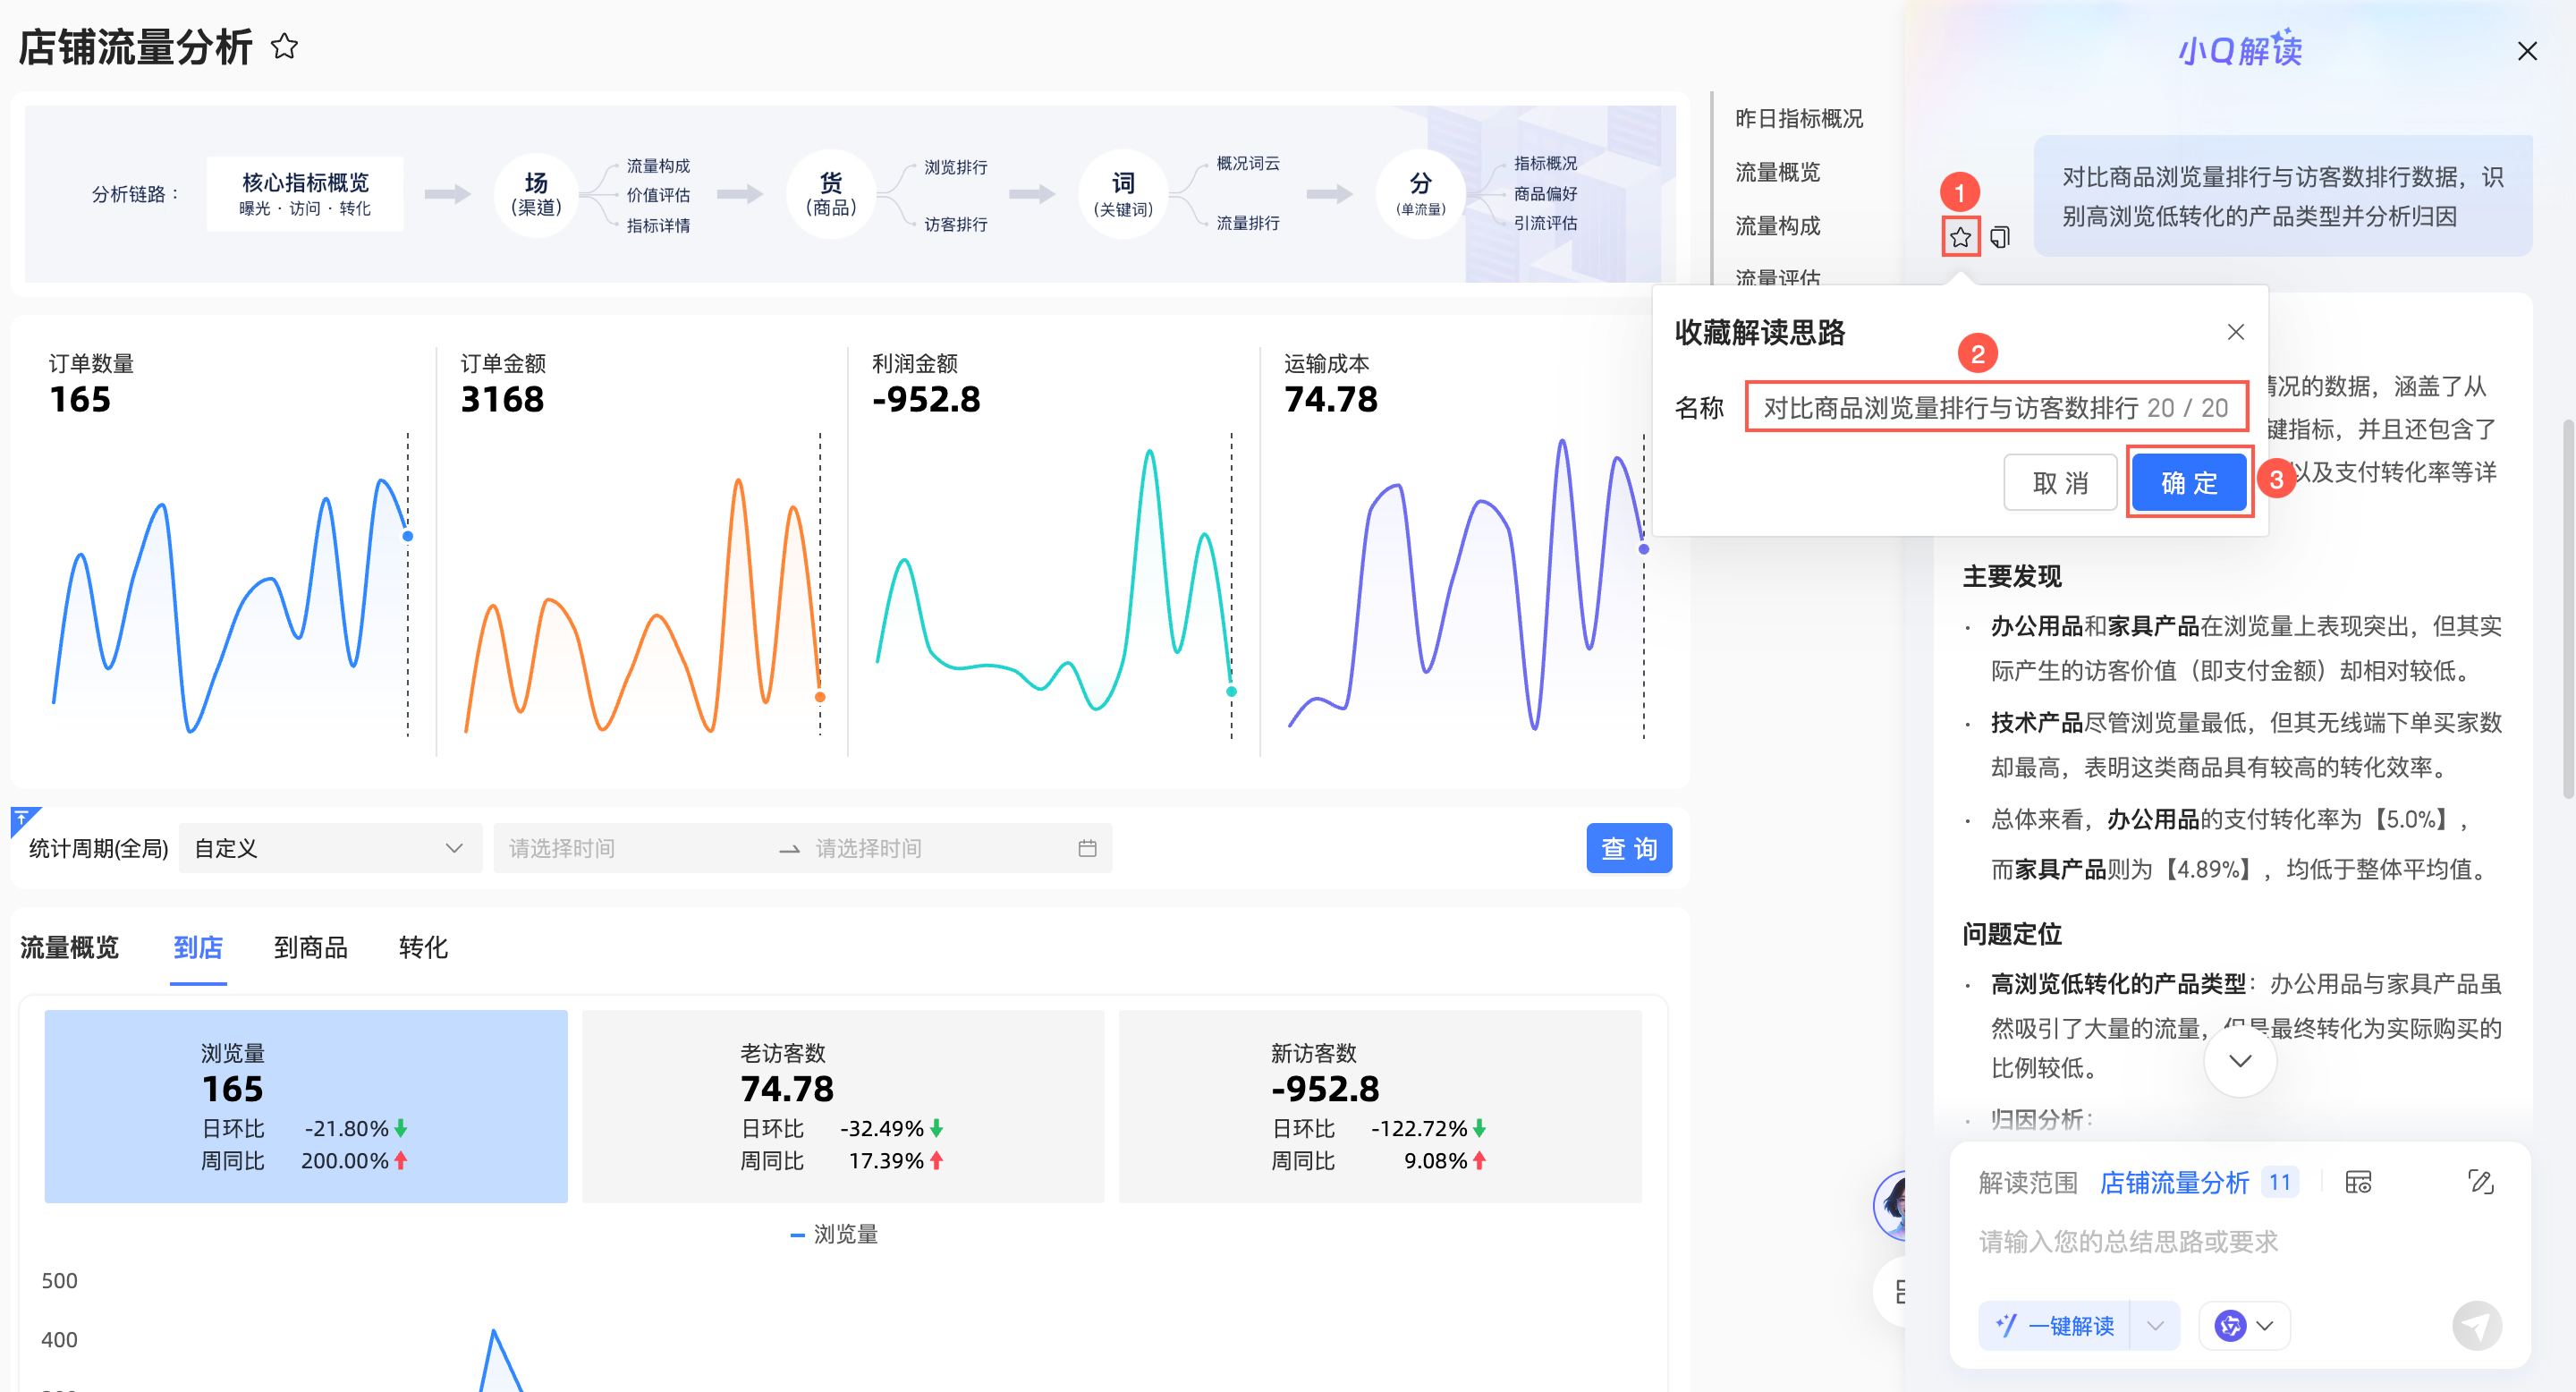Close the 收藏解读思路 popup with X

pos(2236,332)
